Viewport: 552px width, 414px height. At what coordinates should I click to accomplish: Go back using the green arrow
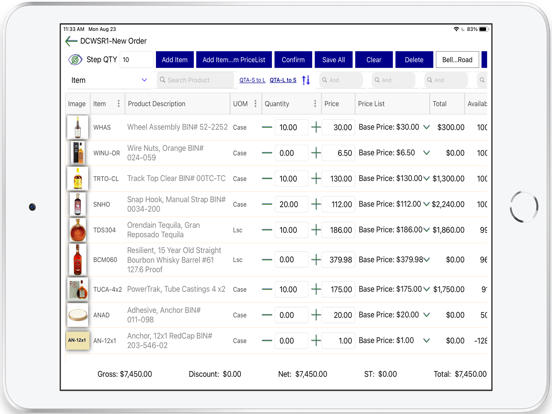pos(71,41)
